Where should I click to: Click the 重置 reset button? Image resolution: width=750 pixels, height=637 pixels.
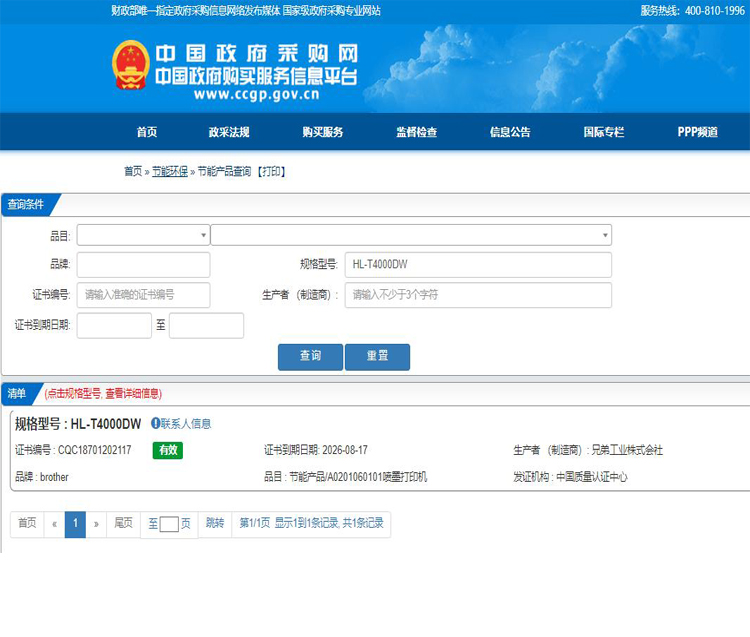tap(377, 357)
